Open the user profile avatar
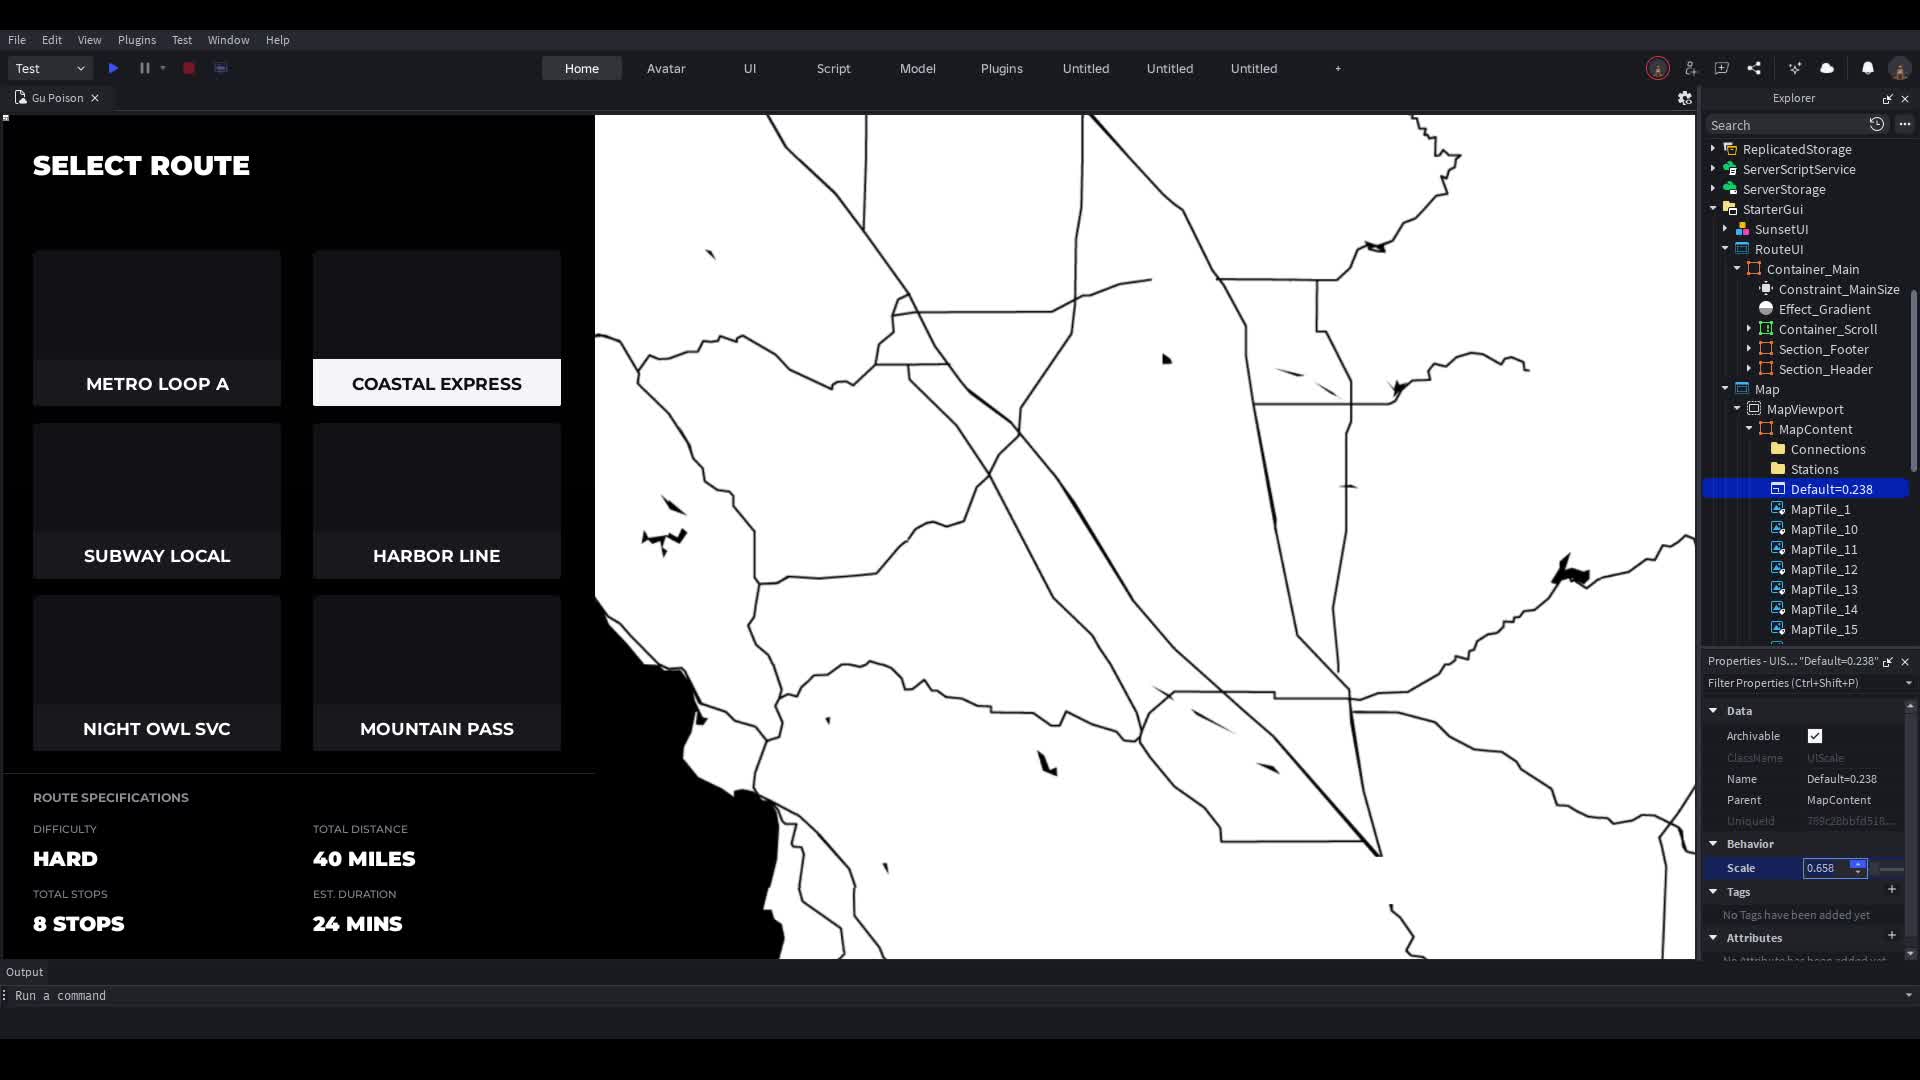Viewport: 1920px width, 1080px height. coord(1900,68)
